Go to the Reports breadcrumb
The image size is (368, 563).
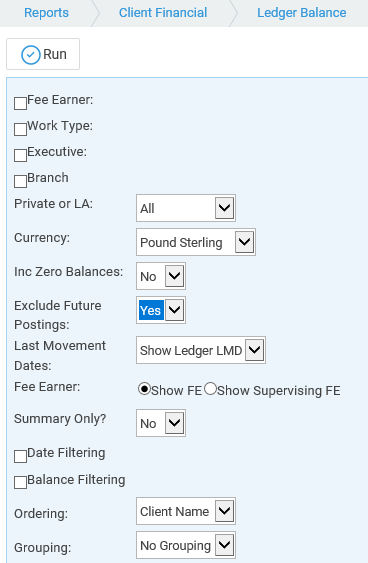46,13
